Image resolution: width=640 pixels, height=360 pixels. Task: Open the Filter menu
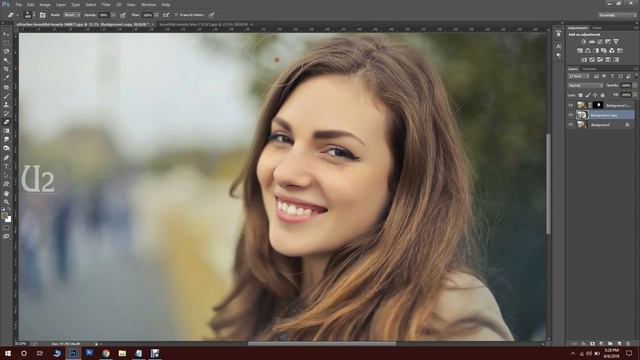(106, 5)
